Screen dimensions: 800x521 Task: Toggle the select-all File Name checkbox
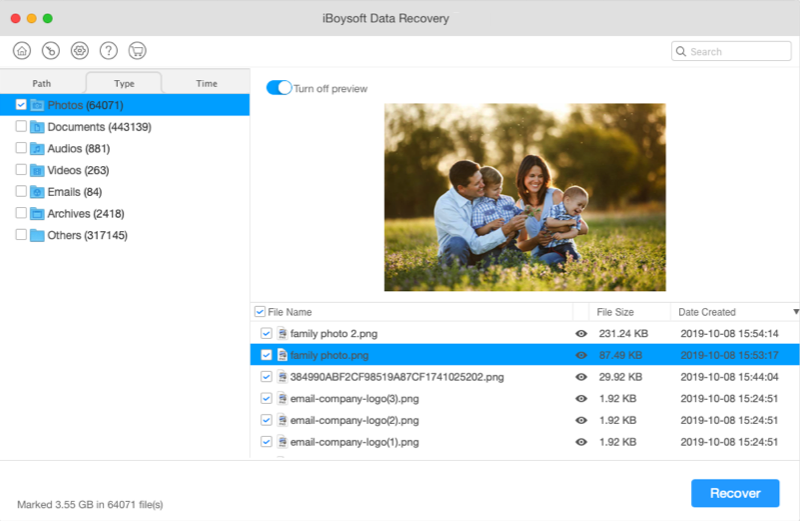260,312
